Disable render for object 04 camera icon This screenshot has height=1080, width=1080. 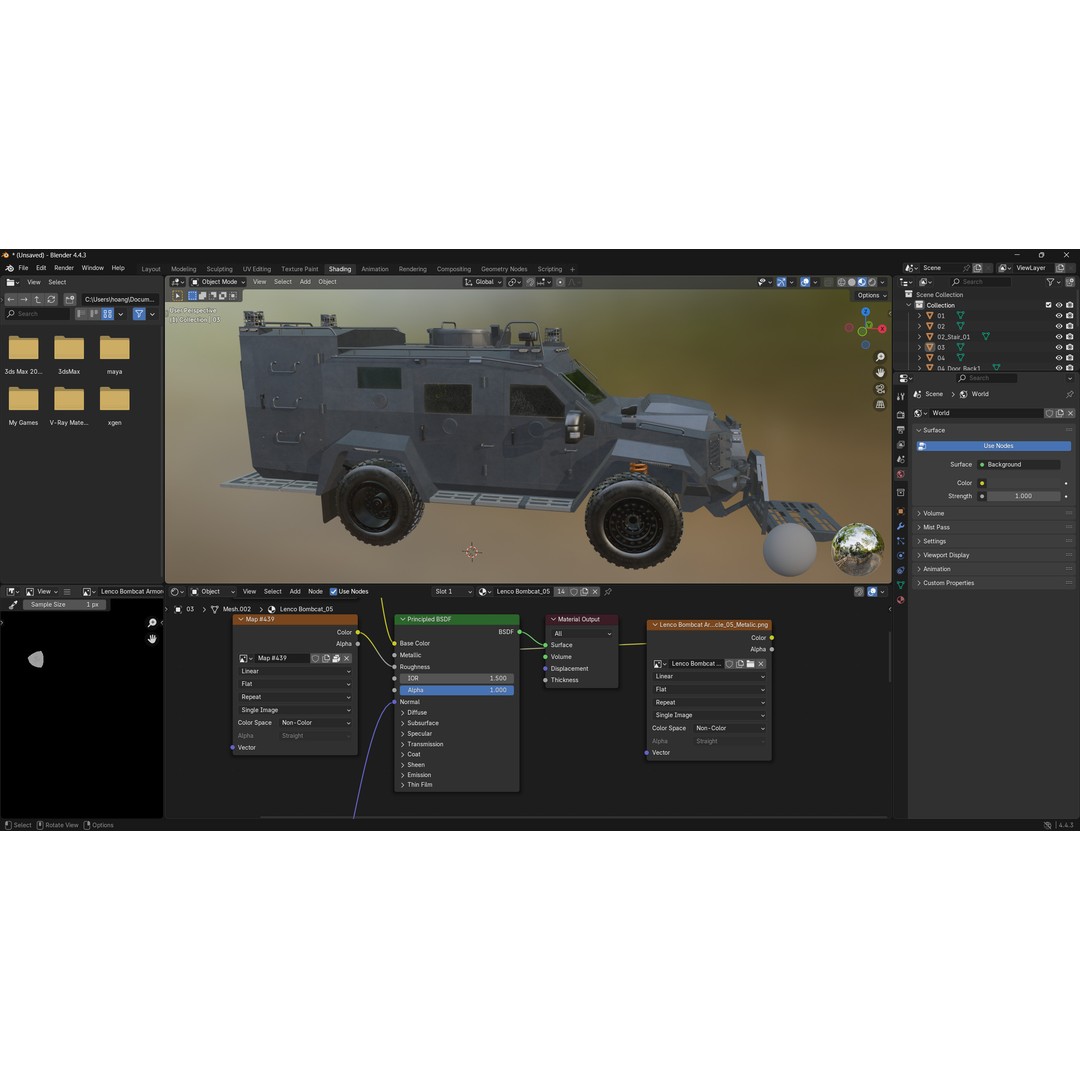[1070, 358]
